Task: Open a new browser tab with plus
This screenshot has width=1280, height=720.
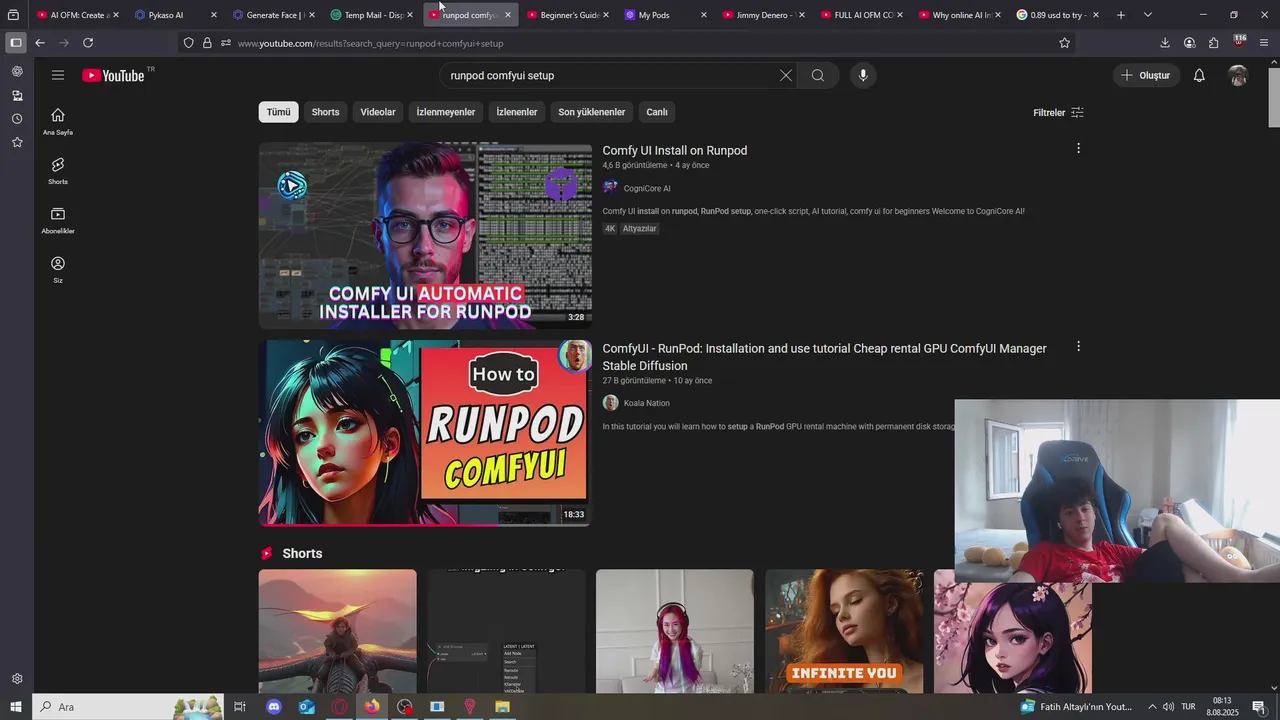Action: (x=1121, y=15)
